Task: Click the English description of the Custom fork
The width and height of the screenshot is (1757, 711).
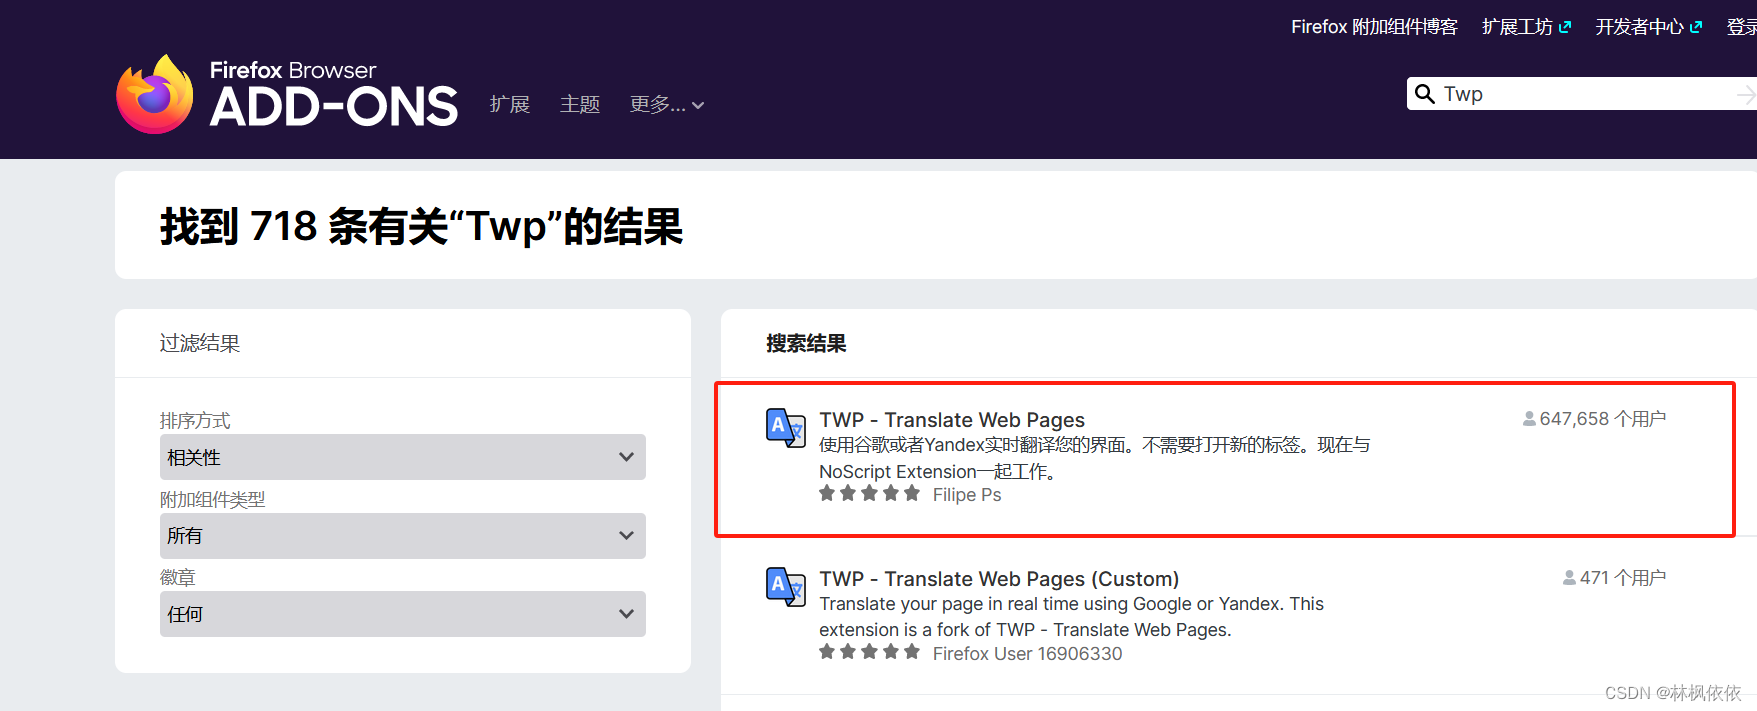Action: [x=1071, y=617]
